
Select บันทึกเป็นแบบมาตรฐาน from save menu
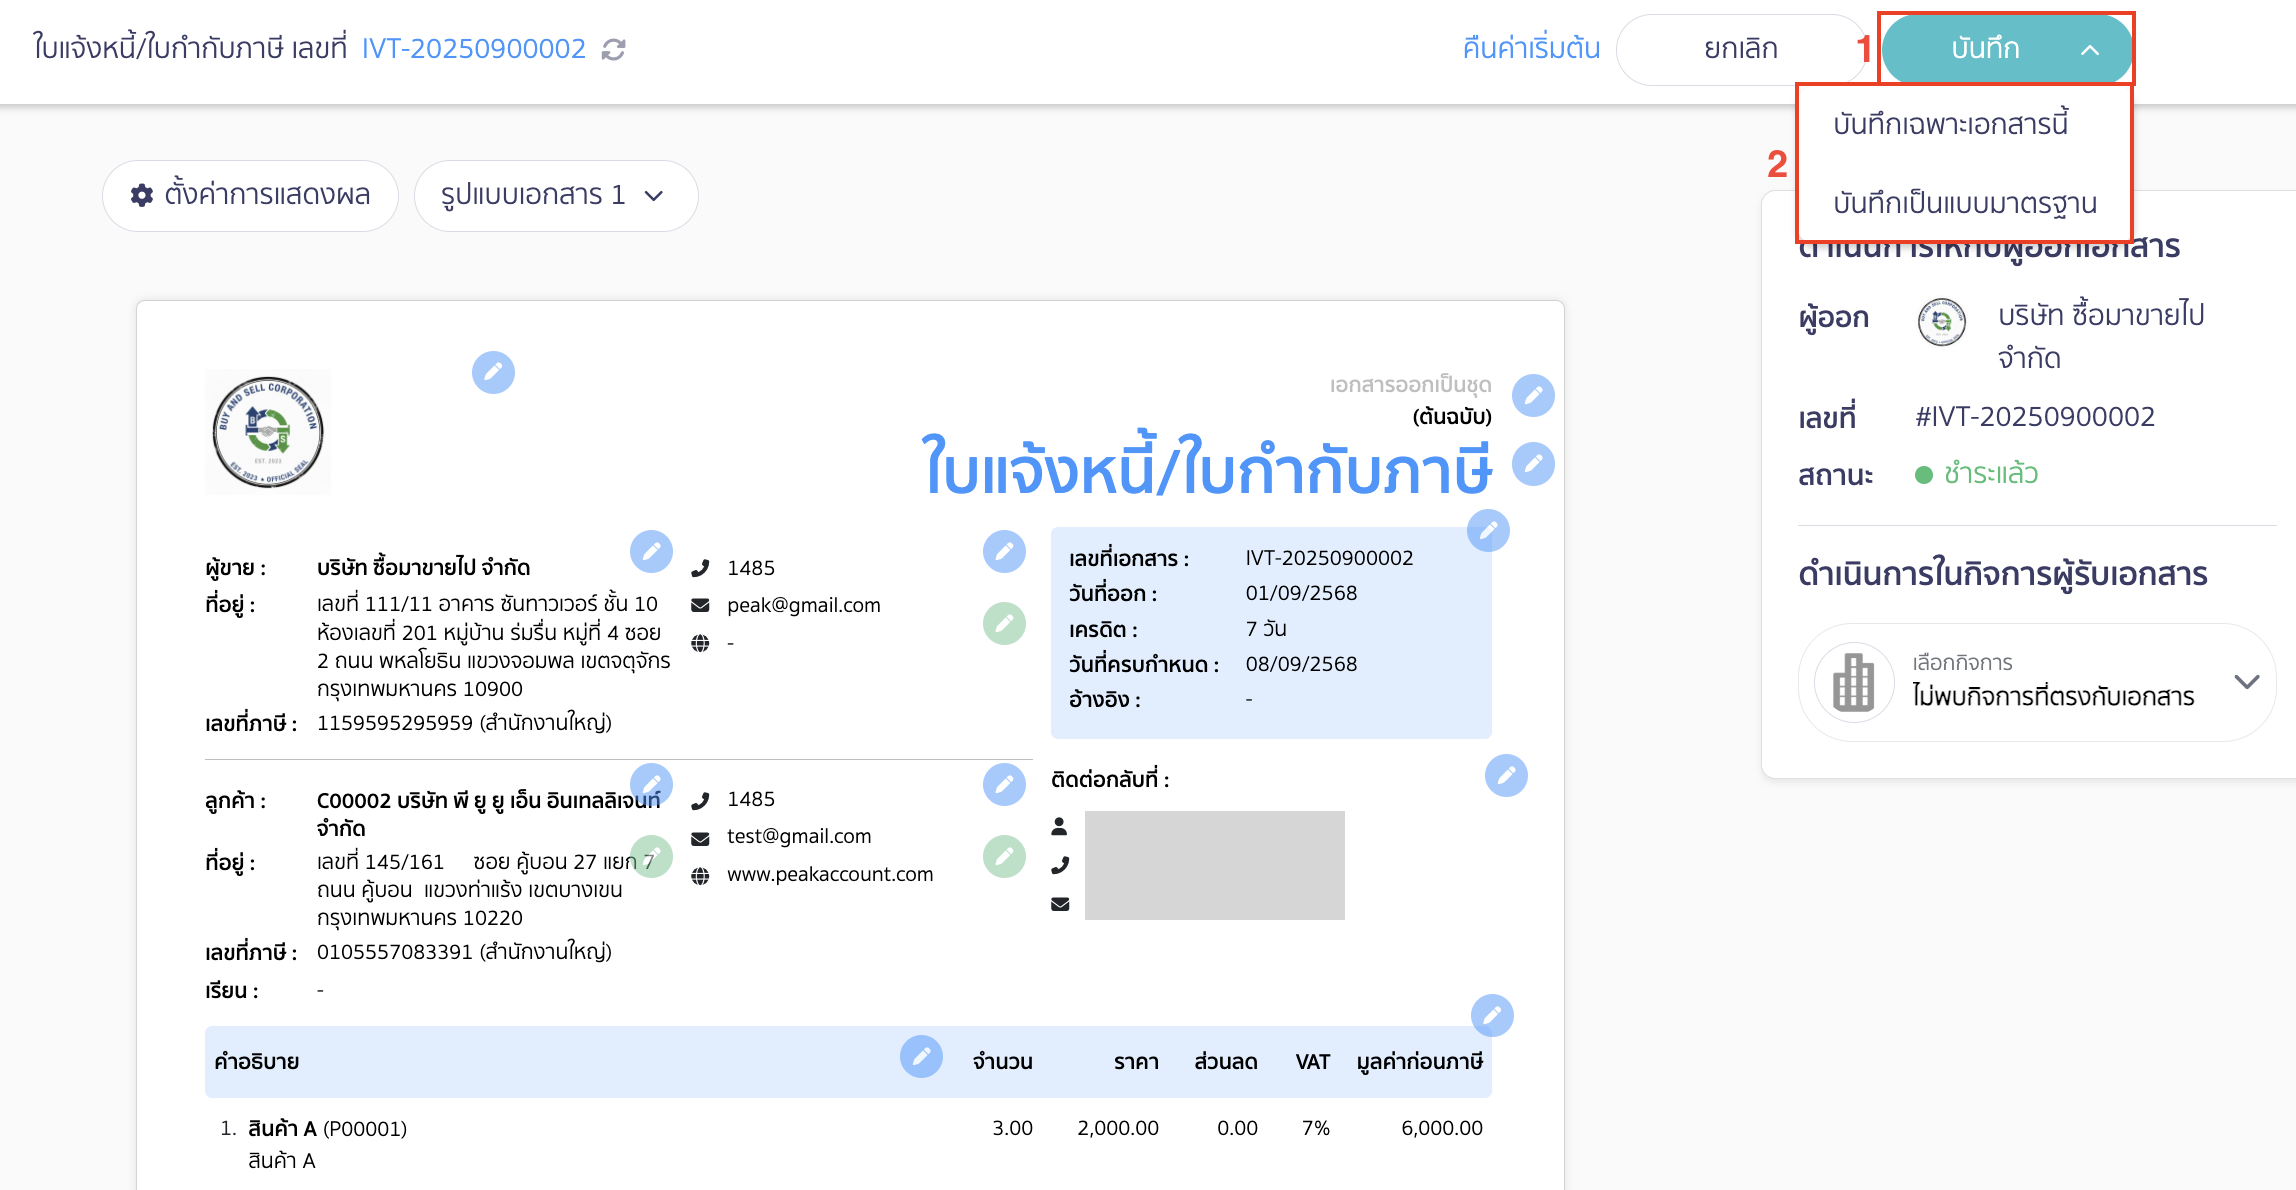(x=1963, y=202)
